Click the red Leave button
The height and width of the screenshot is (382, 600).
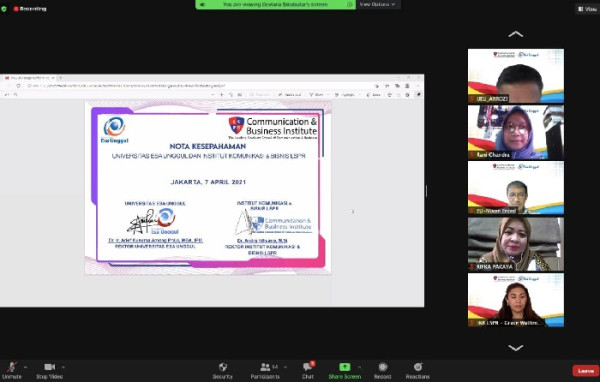(x=585, y=371)
